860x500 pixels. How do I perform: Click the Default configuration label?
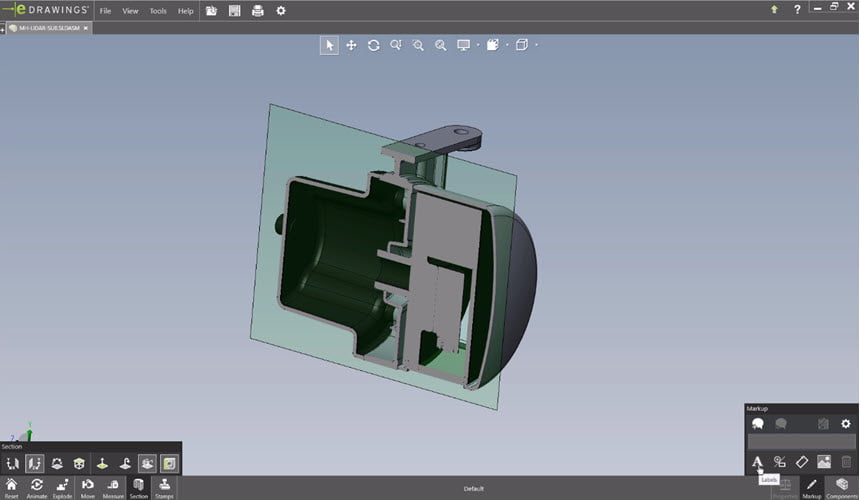(x=473, y=488)
